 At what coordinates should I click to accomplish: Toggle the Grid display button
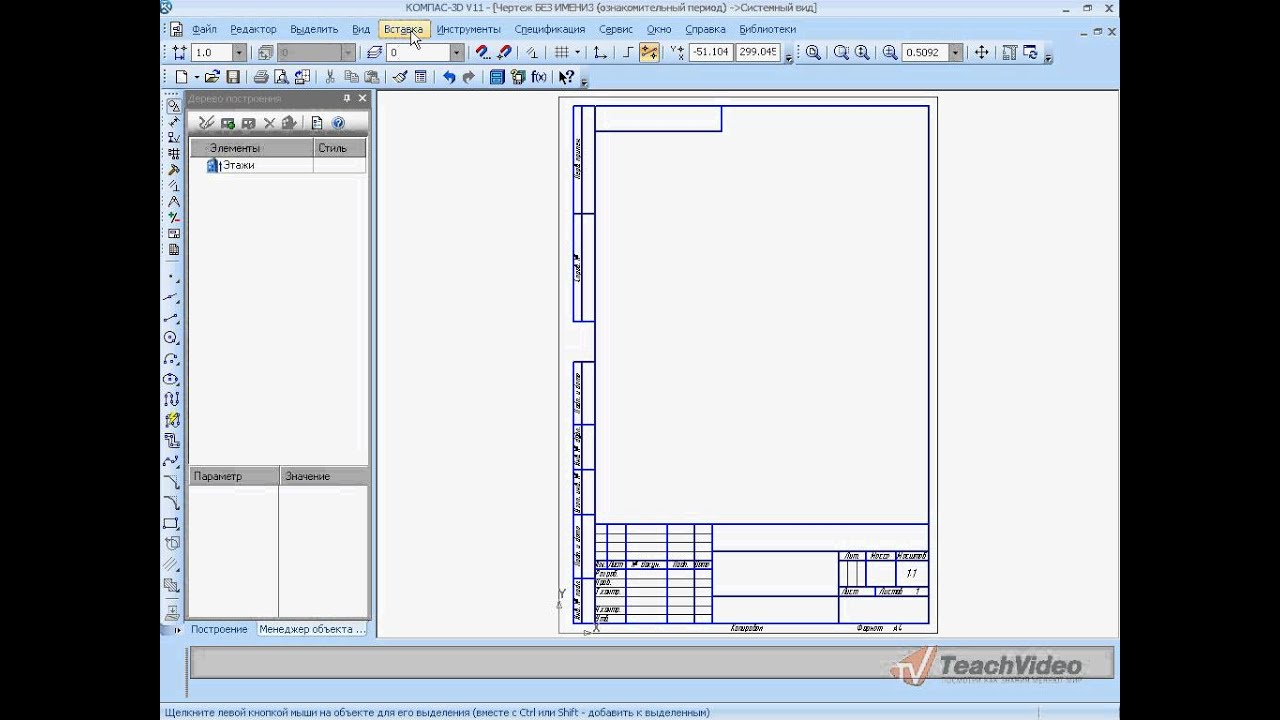[x=562, y=52]
